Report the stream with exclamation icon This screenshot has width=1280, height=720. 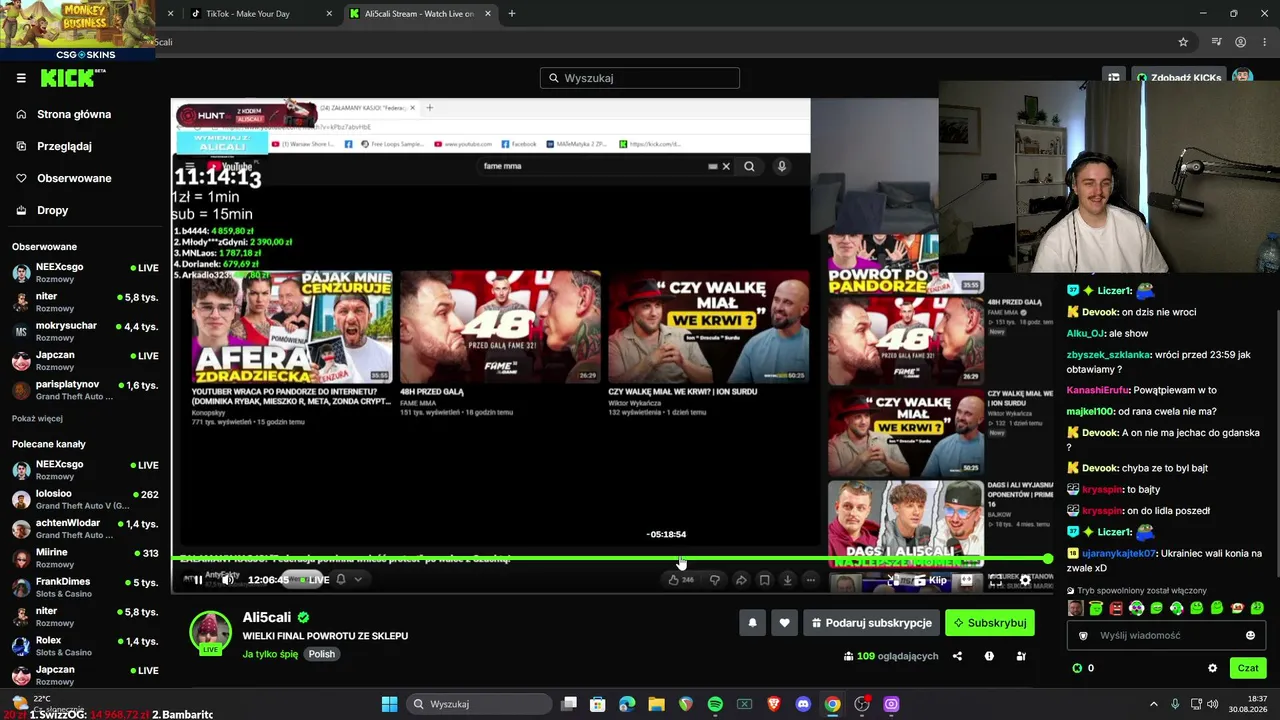pos(989,656)
